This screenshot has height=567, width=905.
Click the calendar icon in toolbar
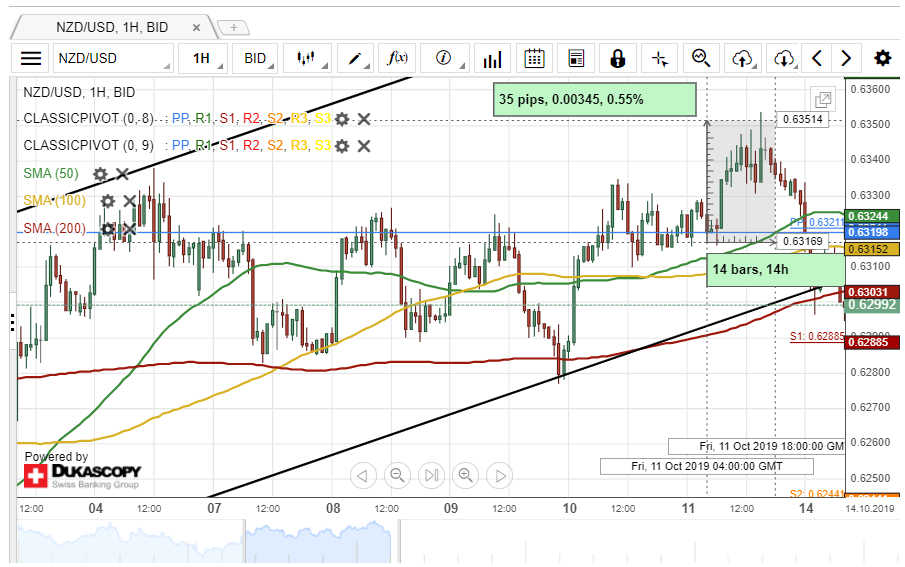tap(535, 58)
